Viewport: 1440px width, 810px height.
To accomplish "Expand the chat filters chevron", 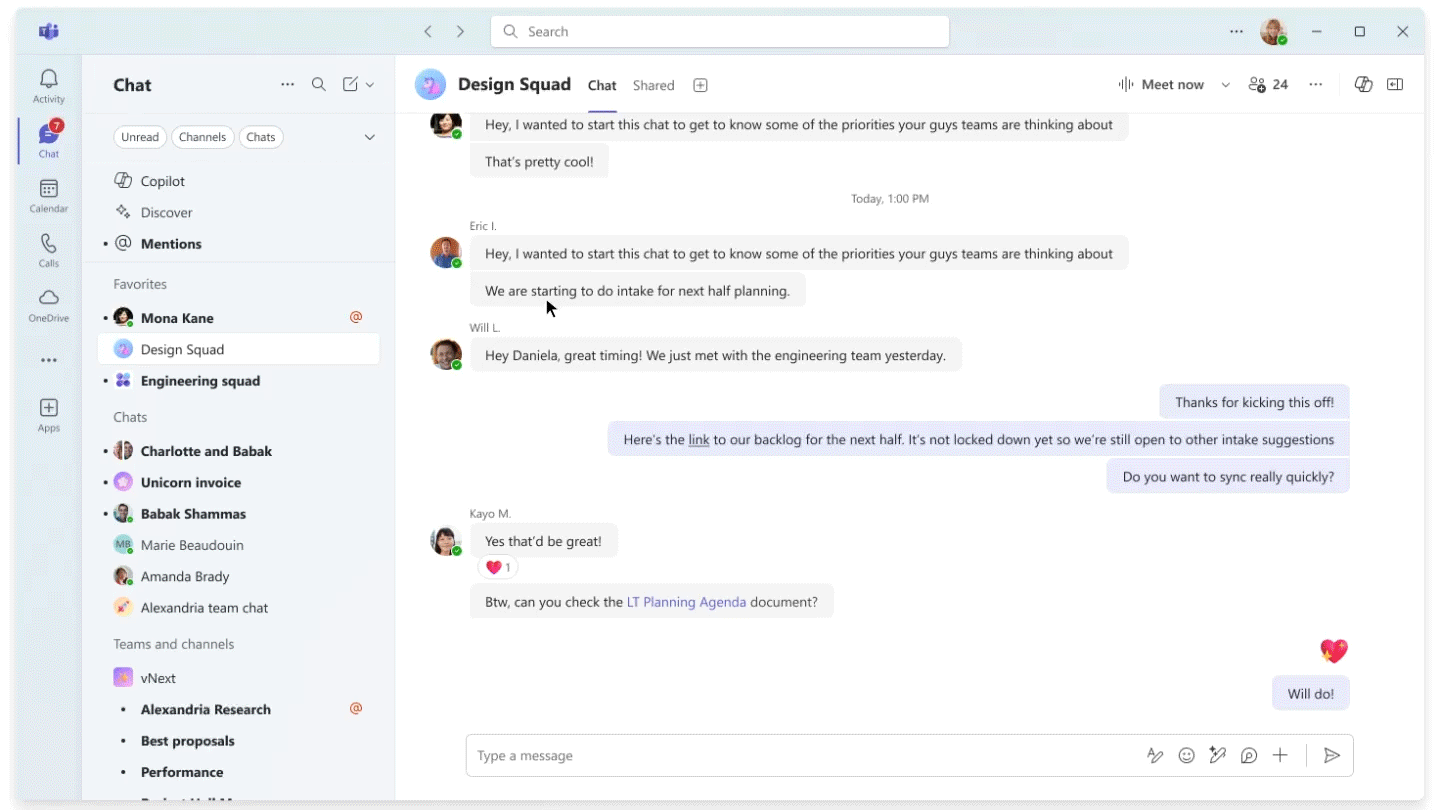I will click(x=369, y=137).
